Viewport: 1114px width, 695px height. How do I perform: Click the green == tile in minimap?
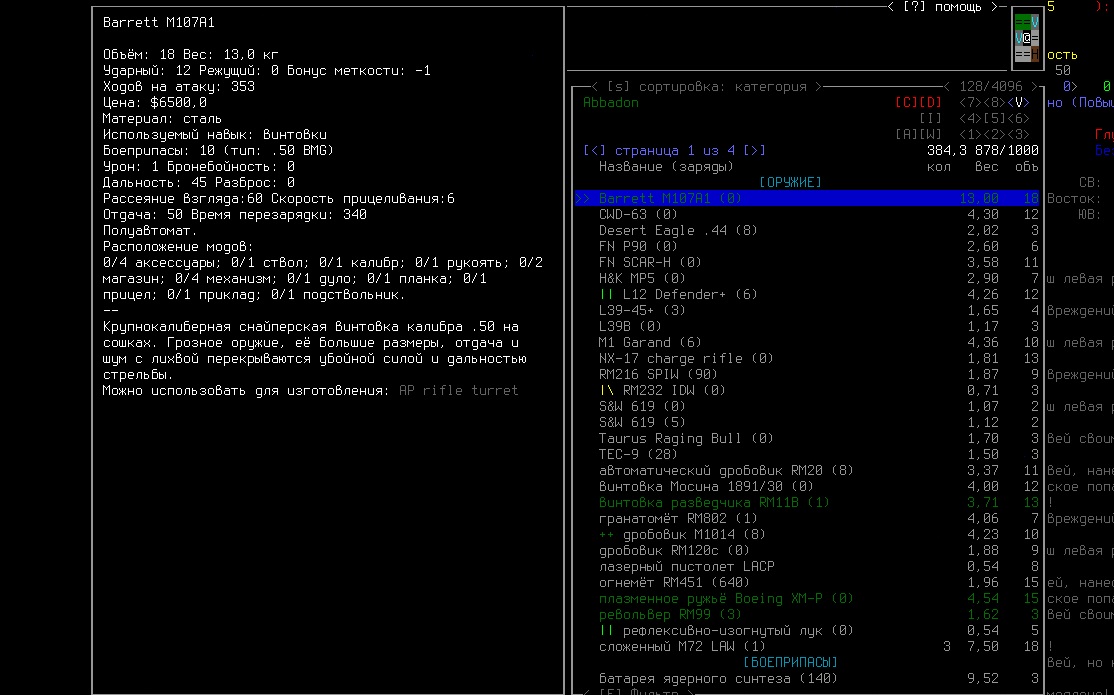[x=1023, y=21]
